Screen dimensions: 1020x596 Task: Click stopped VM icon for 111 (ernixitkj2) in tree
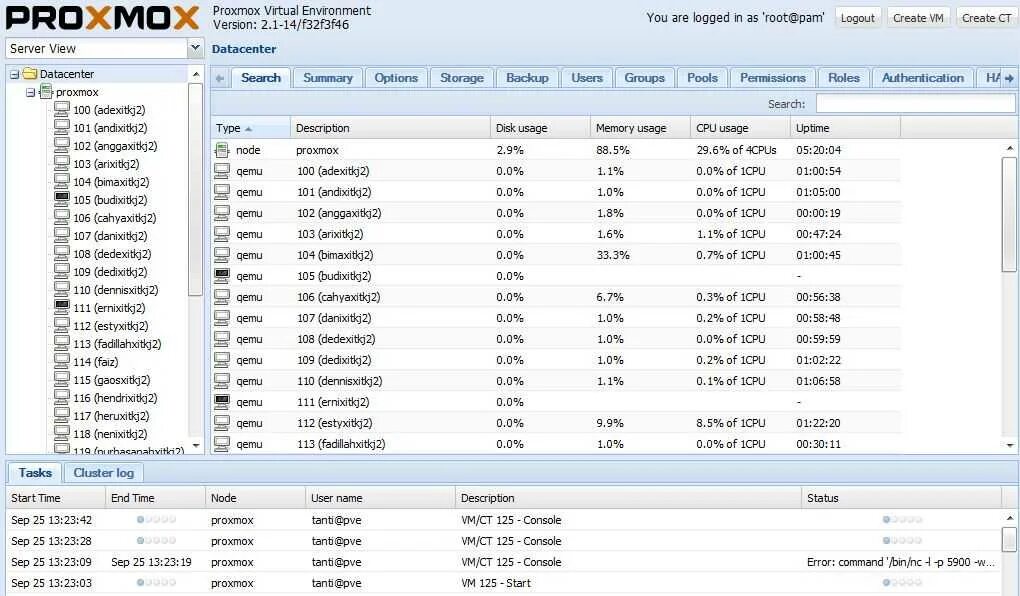62,307
